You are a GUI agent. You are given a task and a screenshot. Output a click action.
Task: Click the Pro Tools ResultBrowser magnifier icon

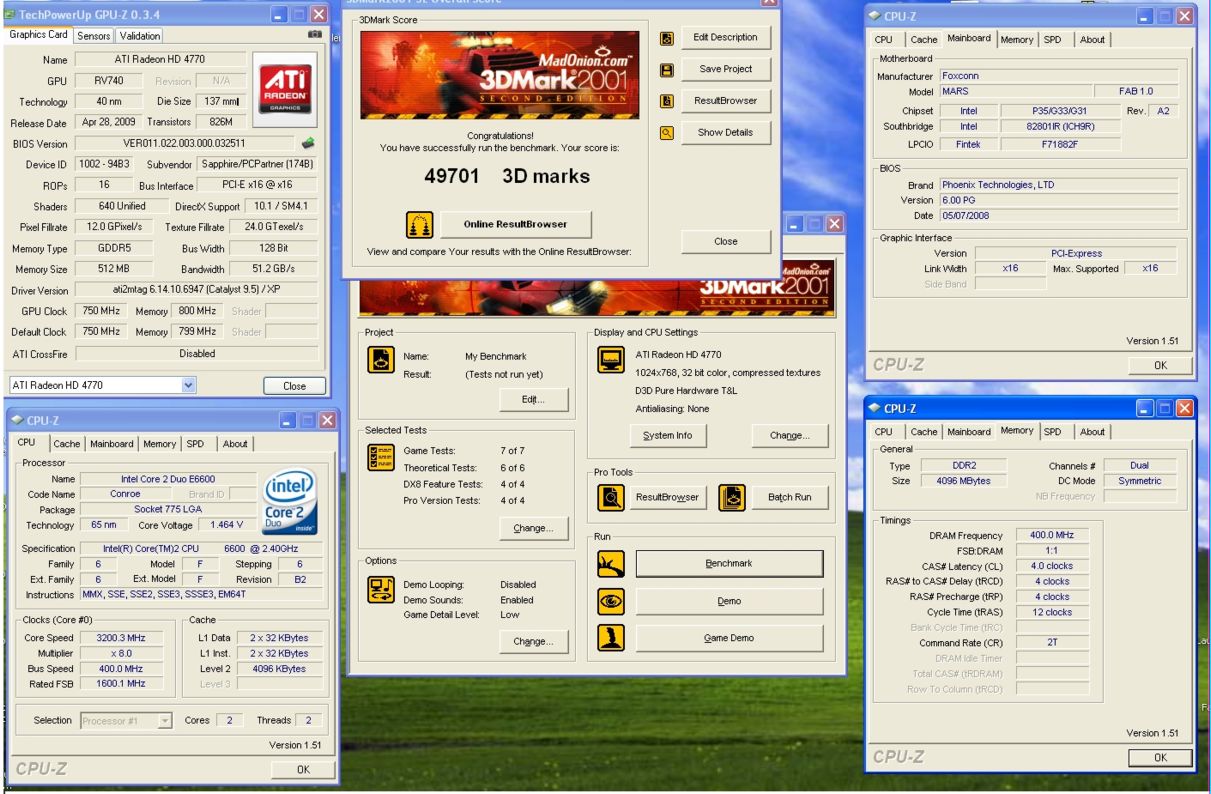[x=610, y=496]
